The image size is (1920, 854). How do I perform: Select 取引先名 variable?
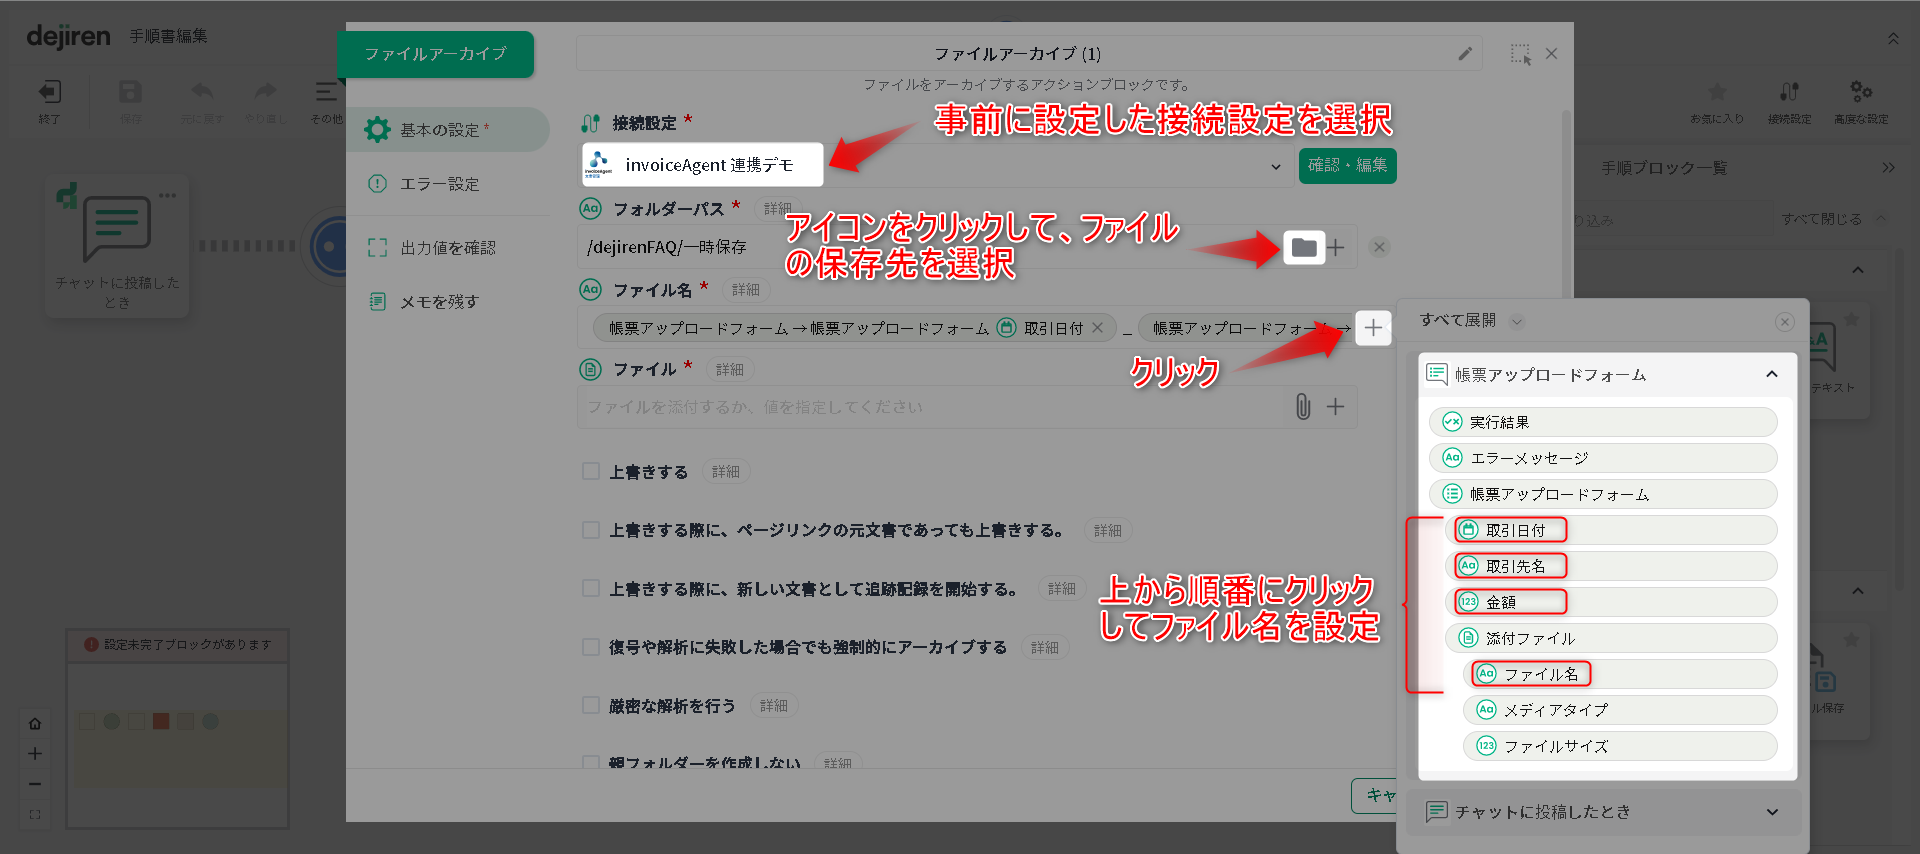(1611, 566)
